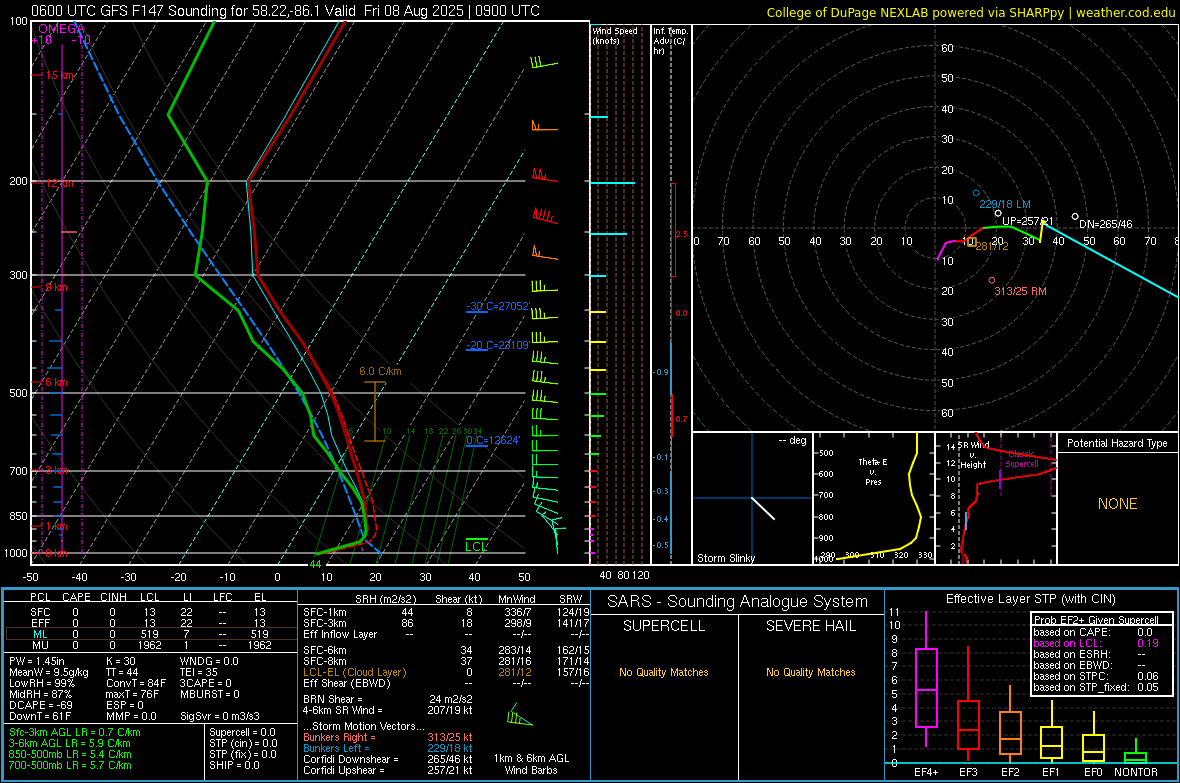Click the DCAPE = -69 value
Screen dimensions: 1180x783
[x=40, y=705]
